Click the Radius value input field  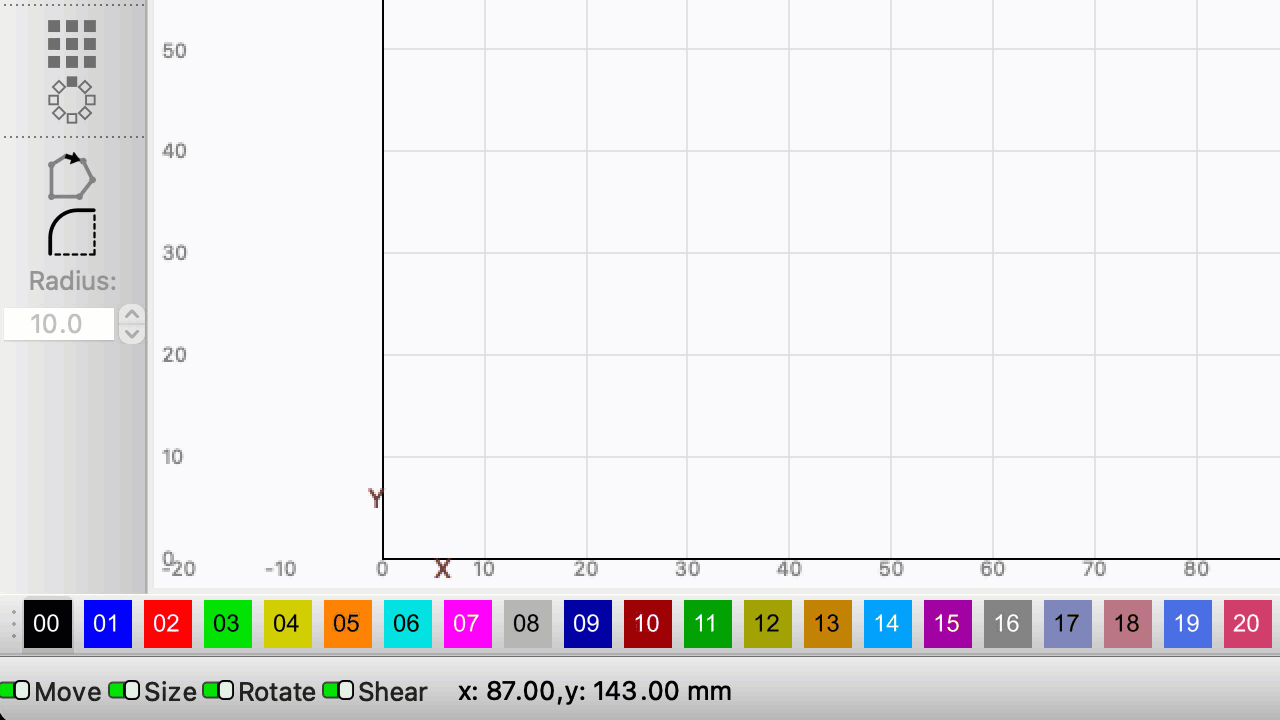click(59, 324)
